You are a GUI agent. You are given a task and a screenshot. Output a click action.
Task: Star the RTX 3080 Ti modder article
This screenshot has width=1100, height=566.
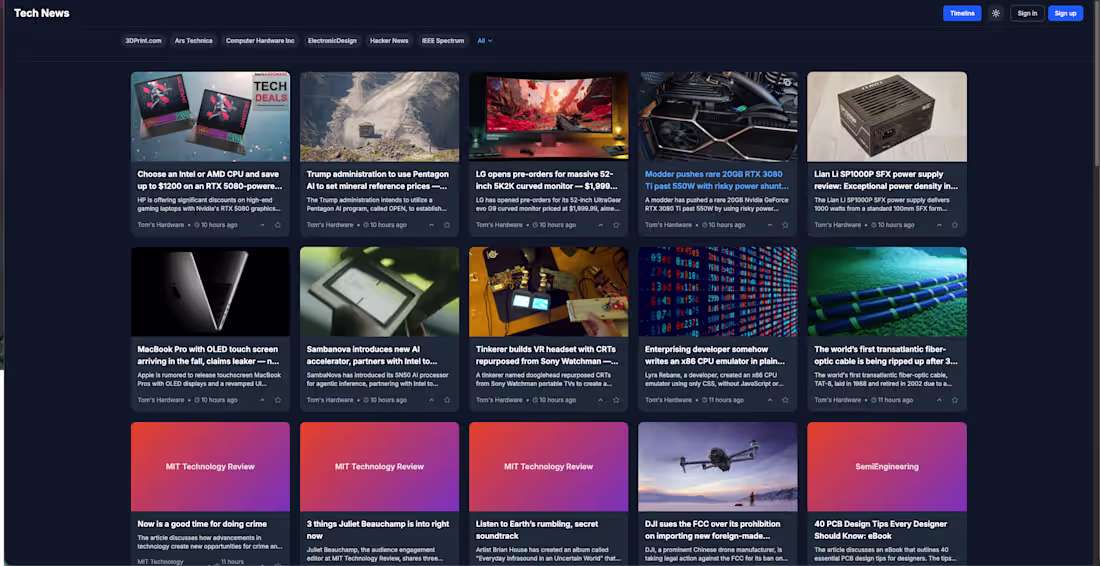785,225
